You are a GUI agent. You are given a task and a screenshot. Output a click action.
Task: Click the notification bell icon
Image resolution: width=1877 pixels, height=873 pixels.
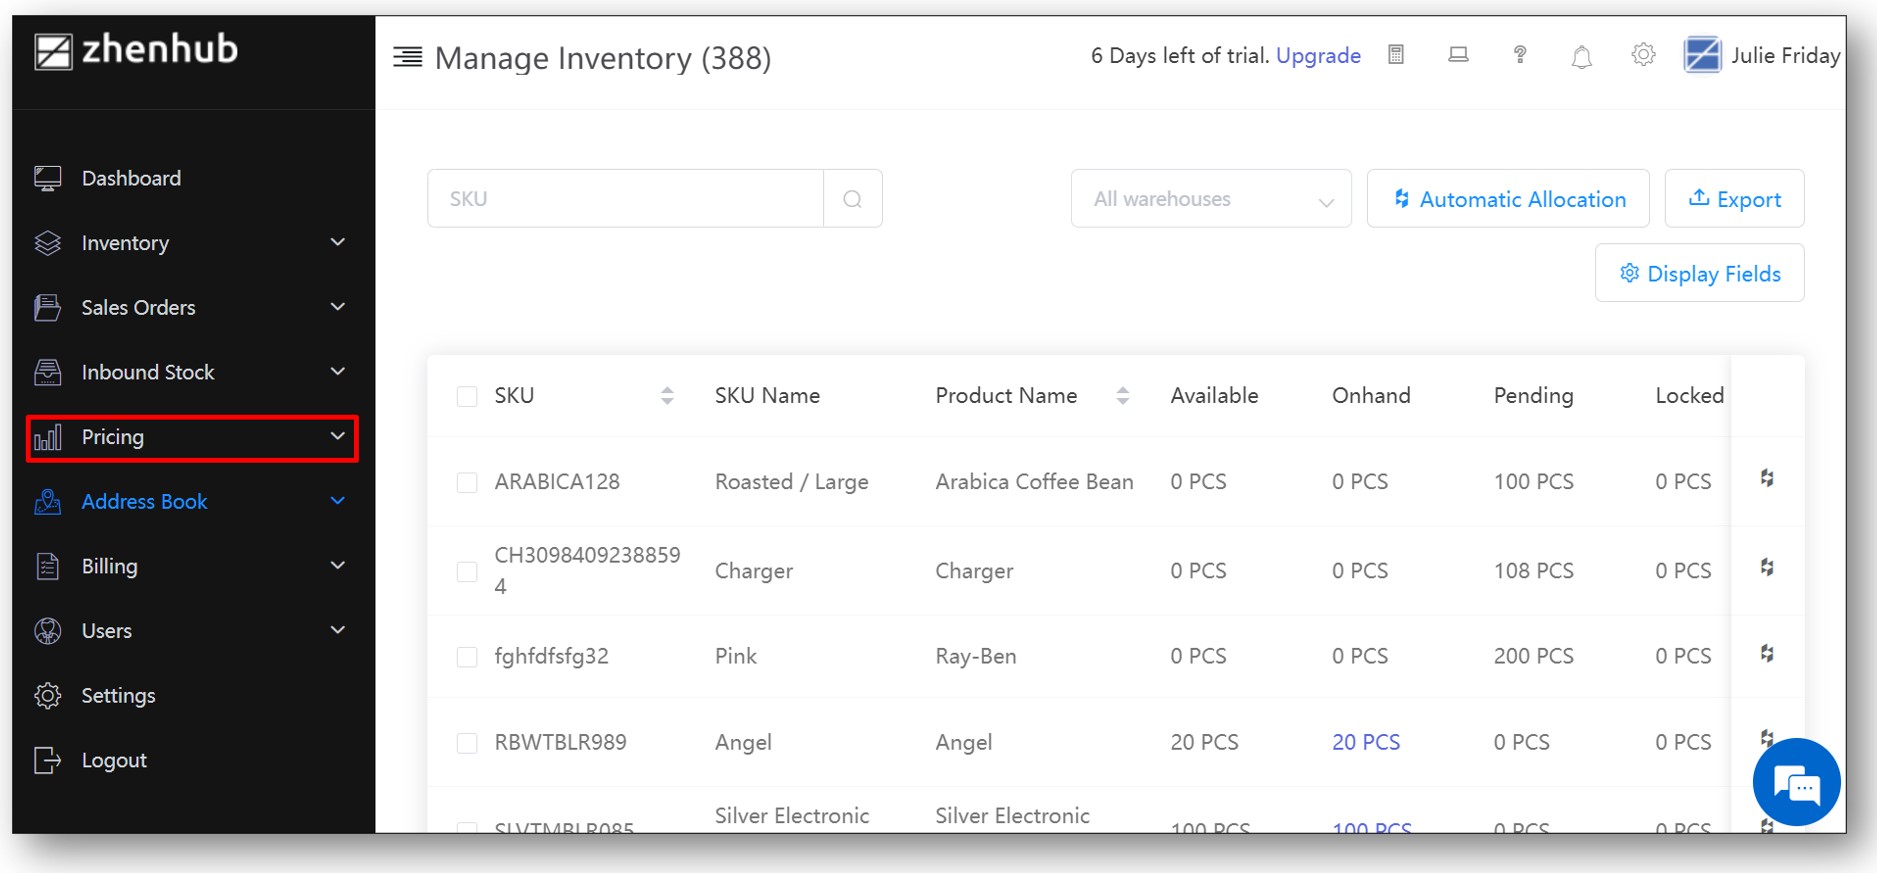coord(1581,57)
